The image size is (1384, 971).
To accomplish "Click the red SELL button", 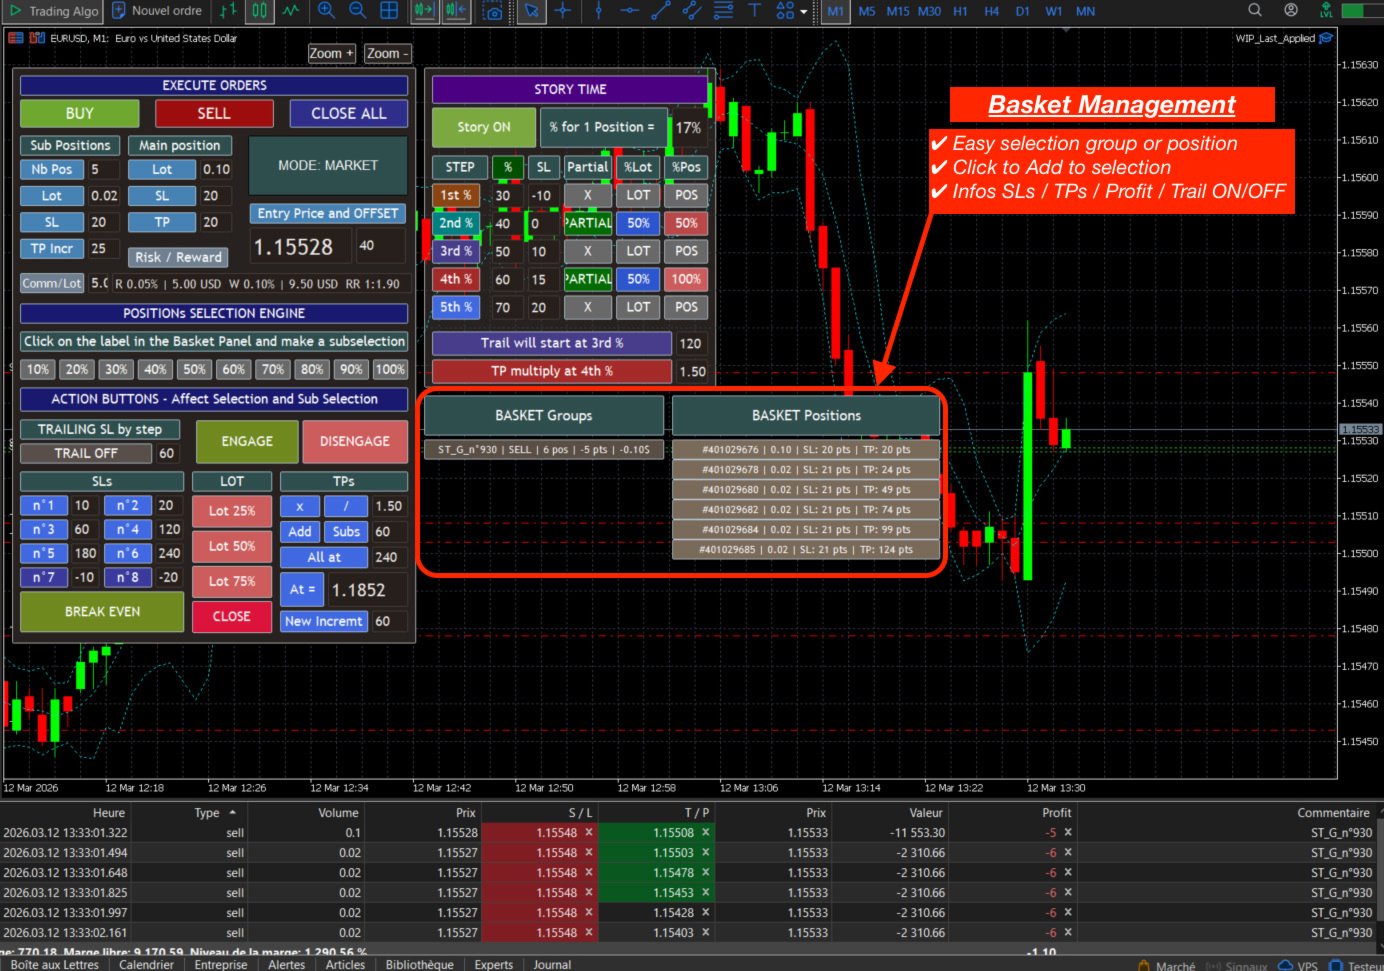I will coord(214,113).
